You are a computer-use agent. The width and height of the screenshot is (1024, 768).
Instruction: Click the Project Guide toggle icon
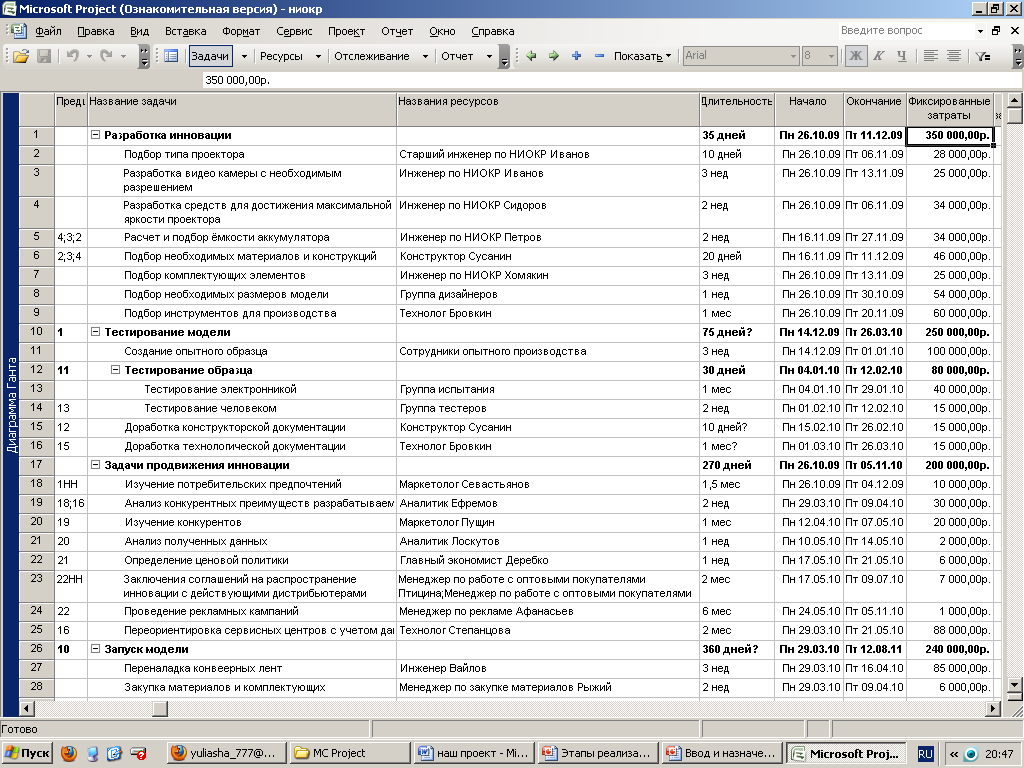click(x=171, y=56)
